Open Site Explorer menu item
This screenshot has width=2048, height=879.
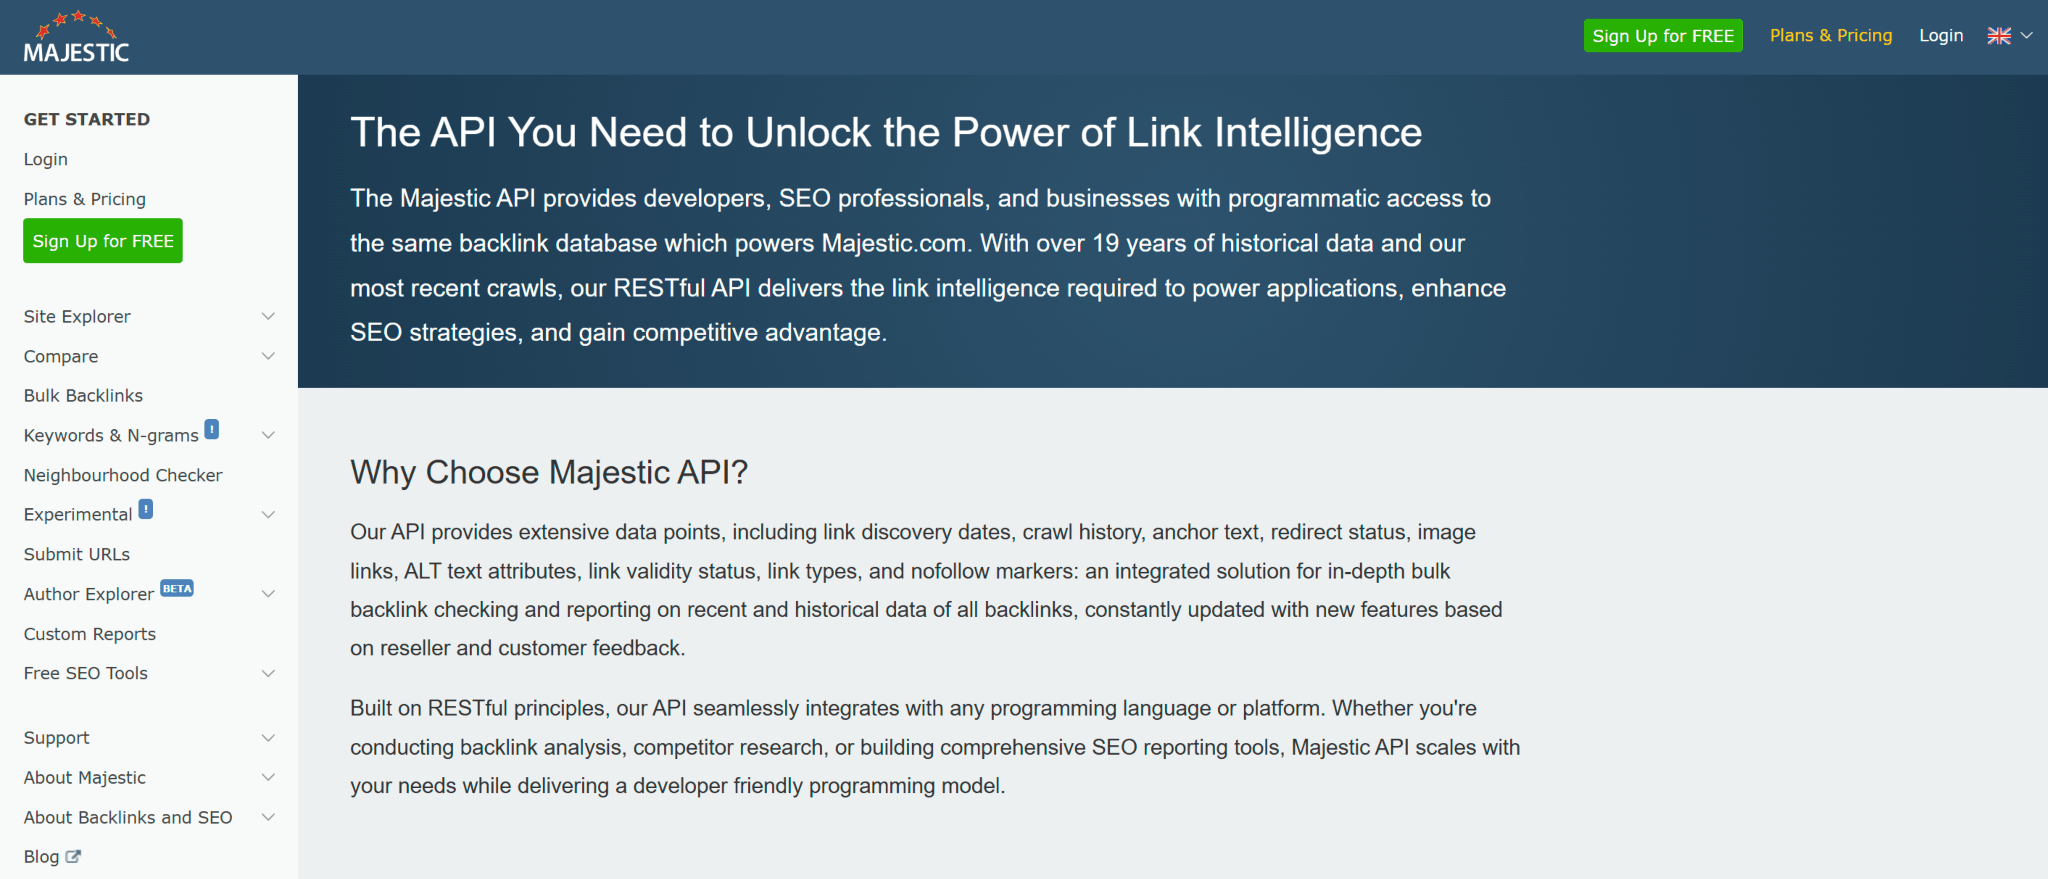pos(77,316)
